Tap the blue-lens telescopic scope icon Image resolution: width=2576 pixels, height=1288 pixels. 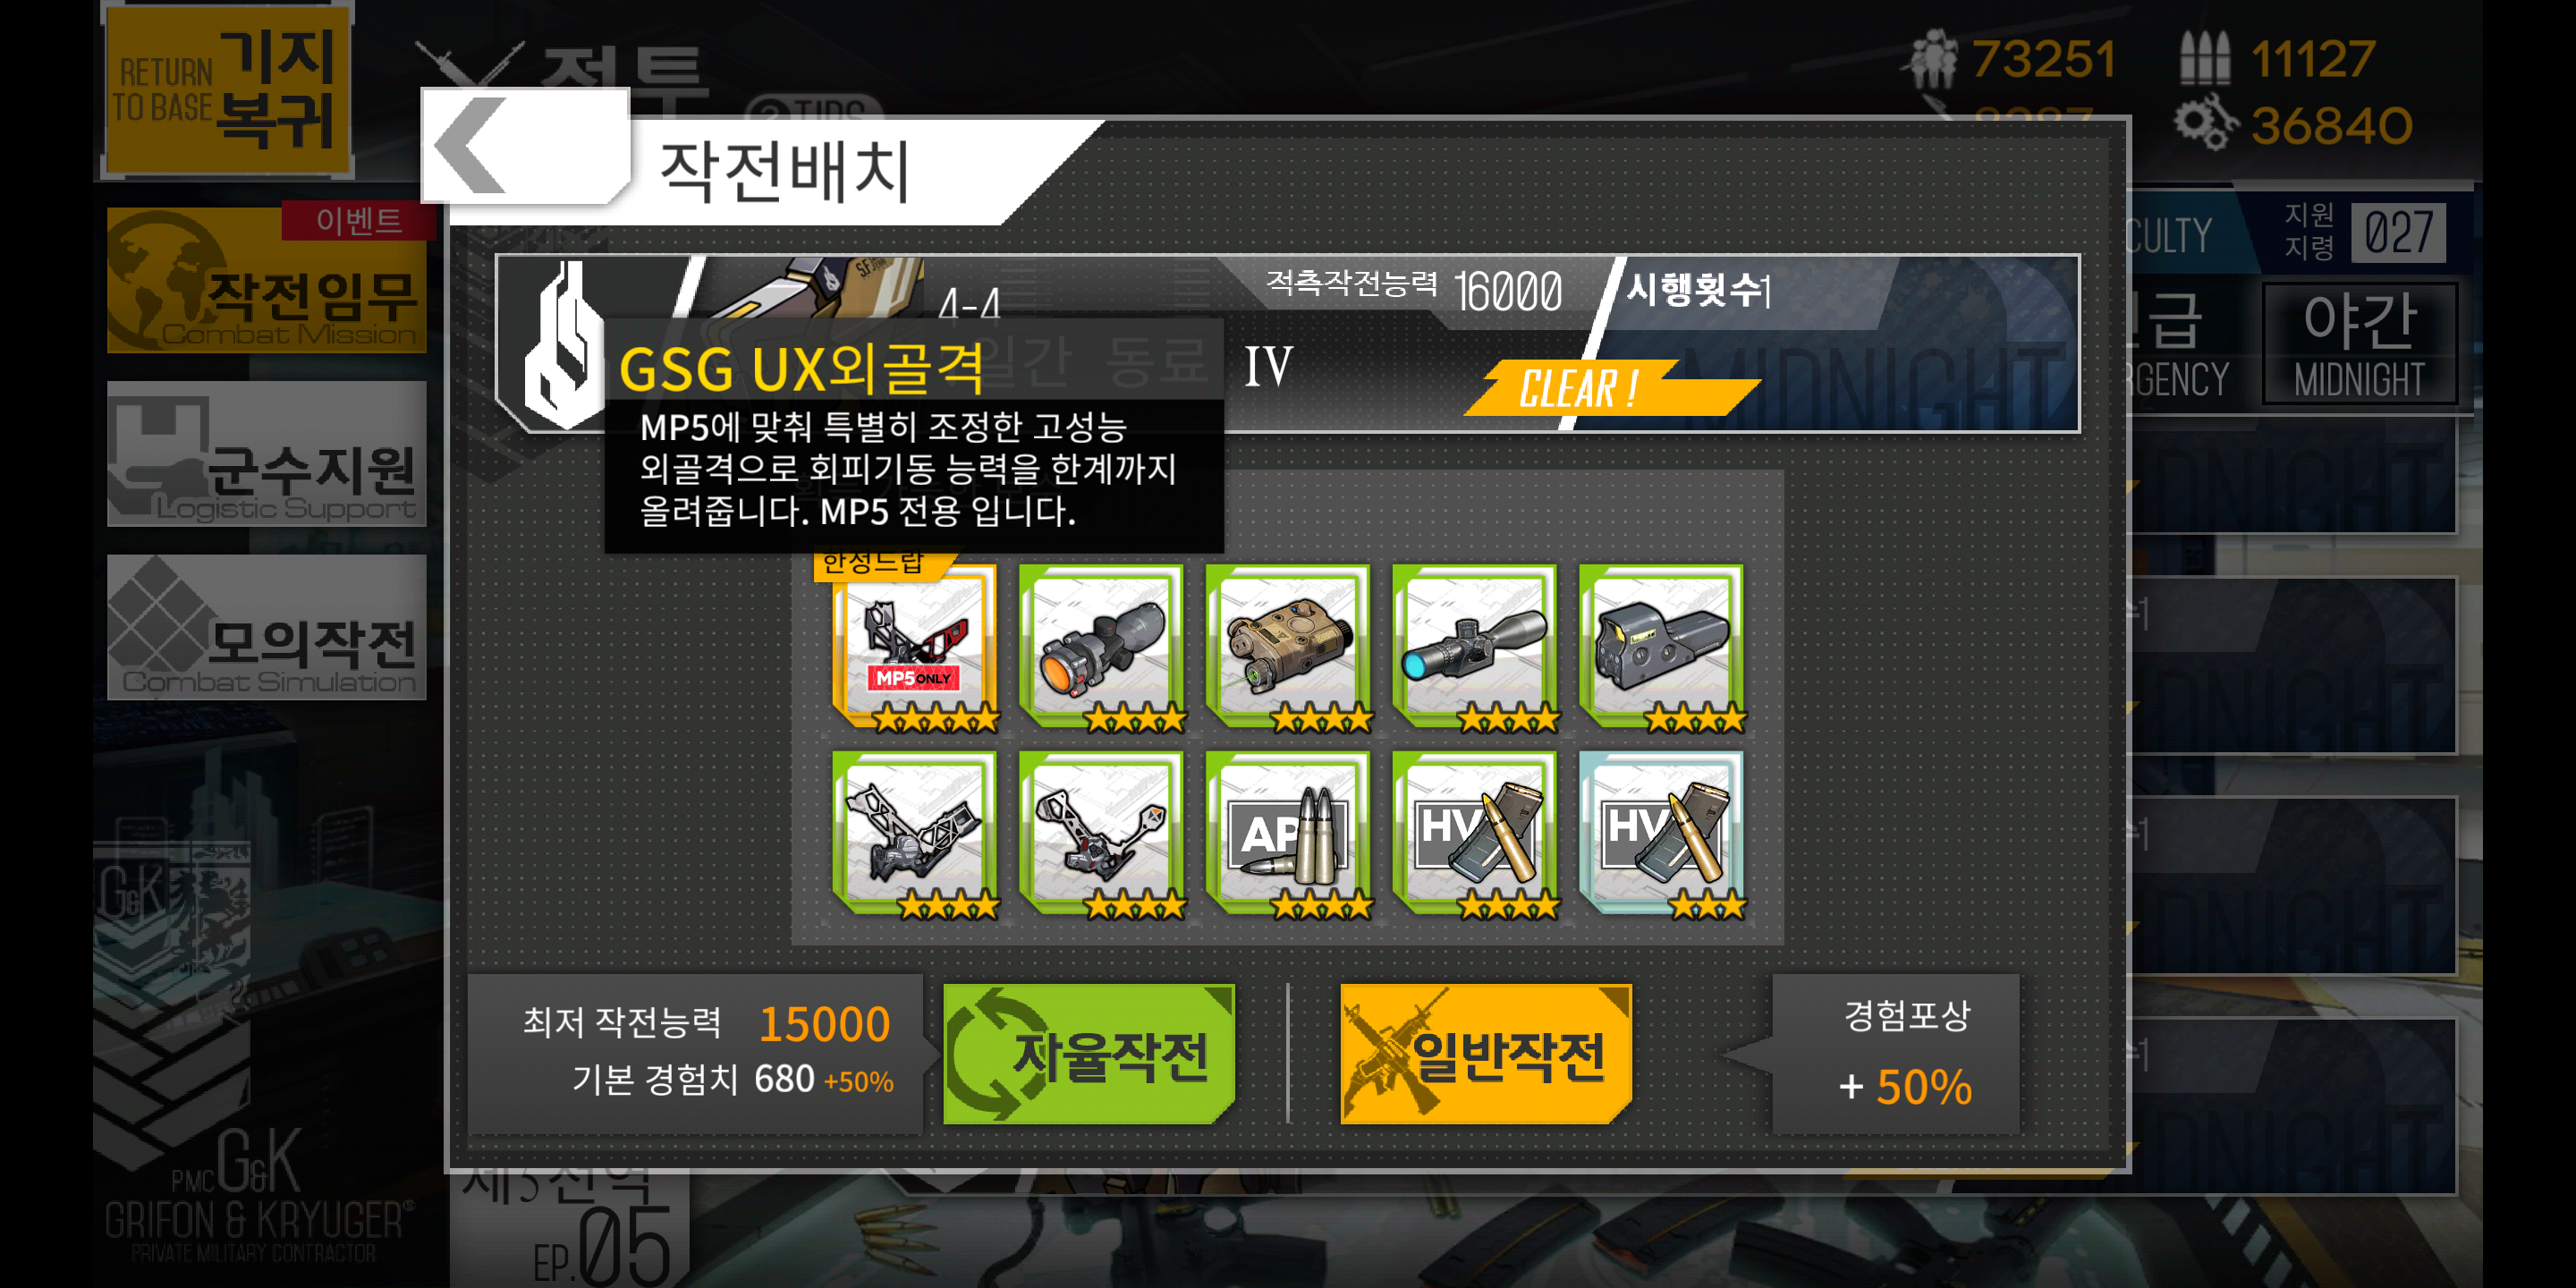pyautogui.click(x=1475, y=648)
